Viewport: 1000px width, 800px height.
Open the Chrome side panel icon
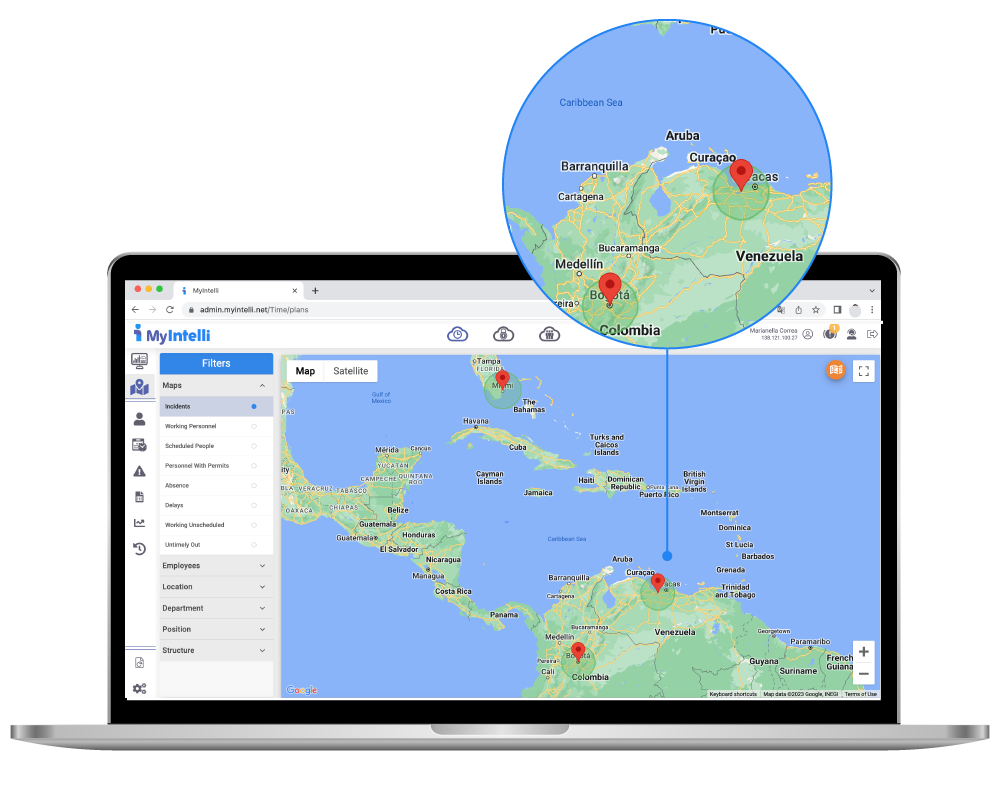[x=837, y=310]
